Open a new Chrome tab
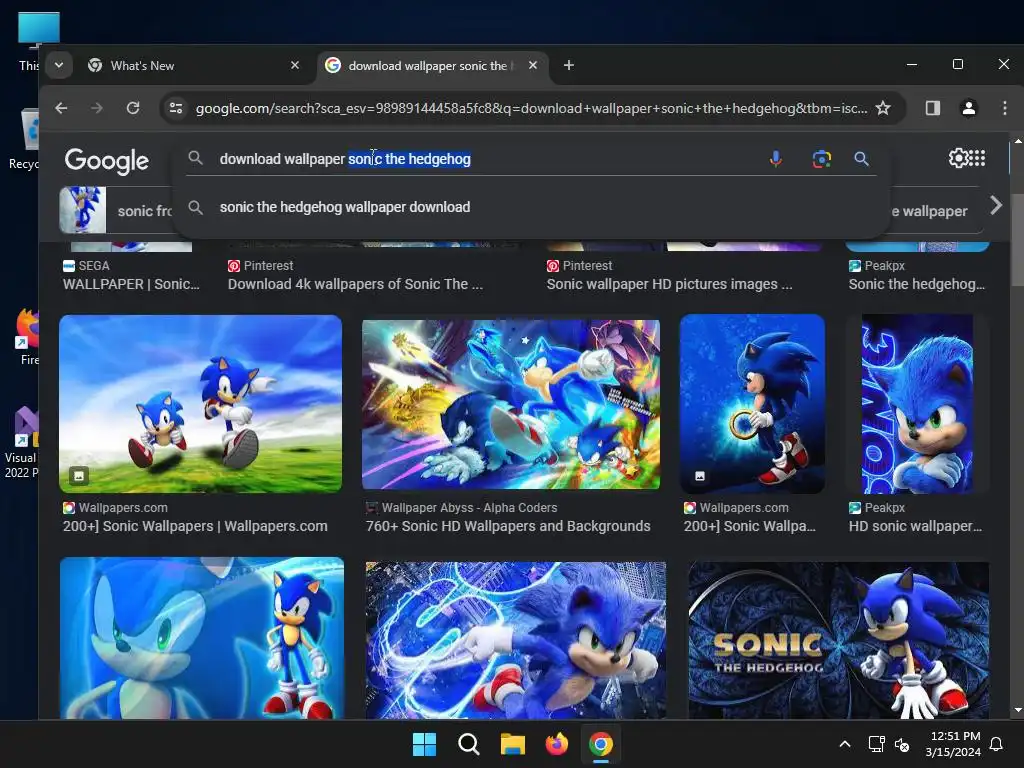 (x=569, y=65)
